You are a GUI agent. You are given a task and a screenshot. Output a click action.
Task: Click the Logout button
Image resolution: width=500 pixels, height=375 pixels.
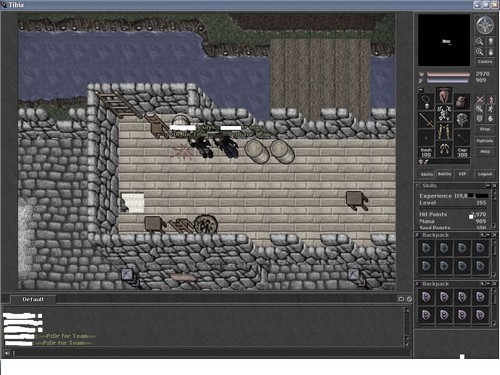point(485,174)
